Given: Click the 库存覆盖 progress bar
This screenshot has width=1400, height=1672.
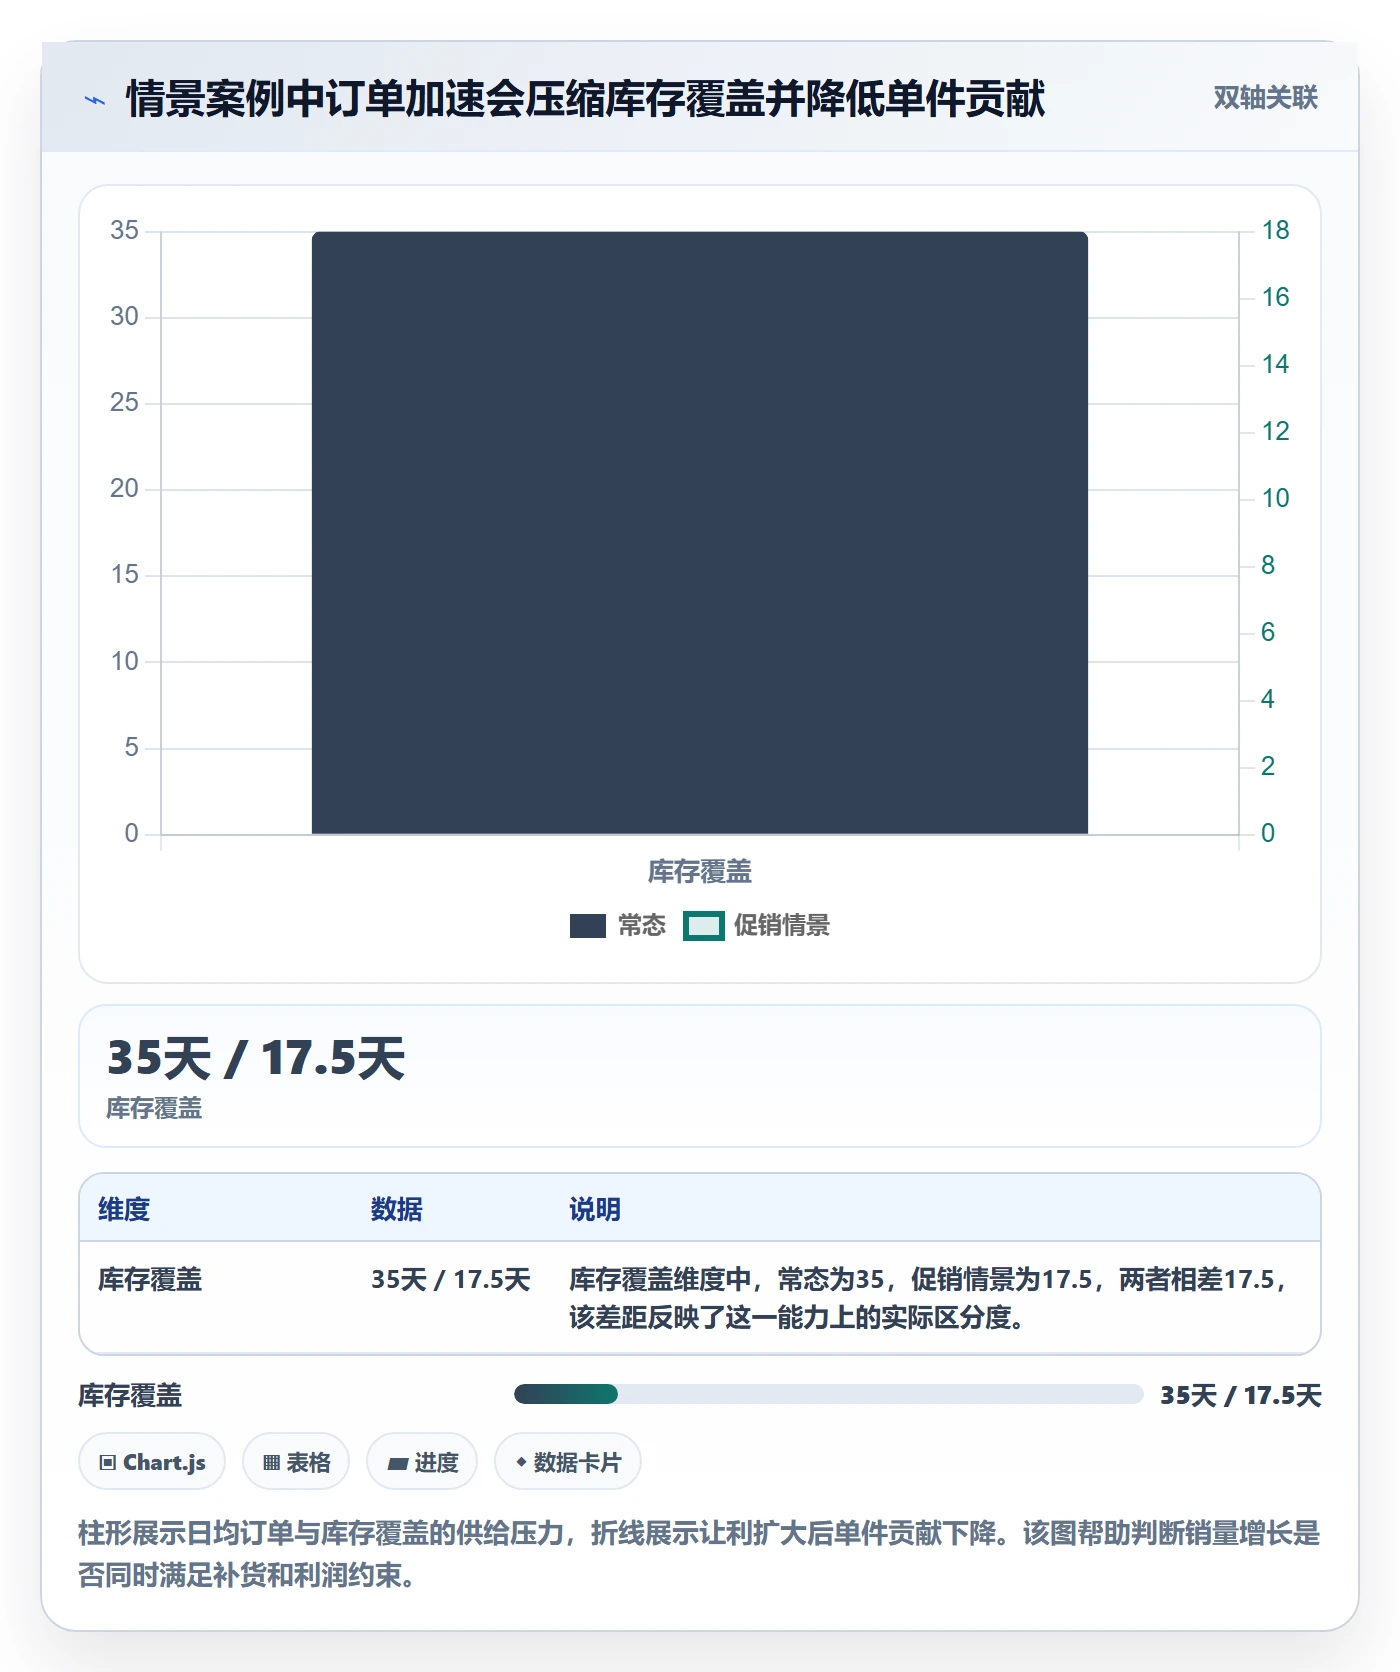Looking at the screenshot, I should coord(828,1394).
